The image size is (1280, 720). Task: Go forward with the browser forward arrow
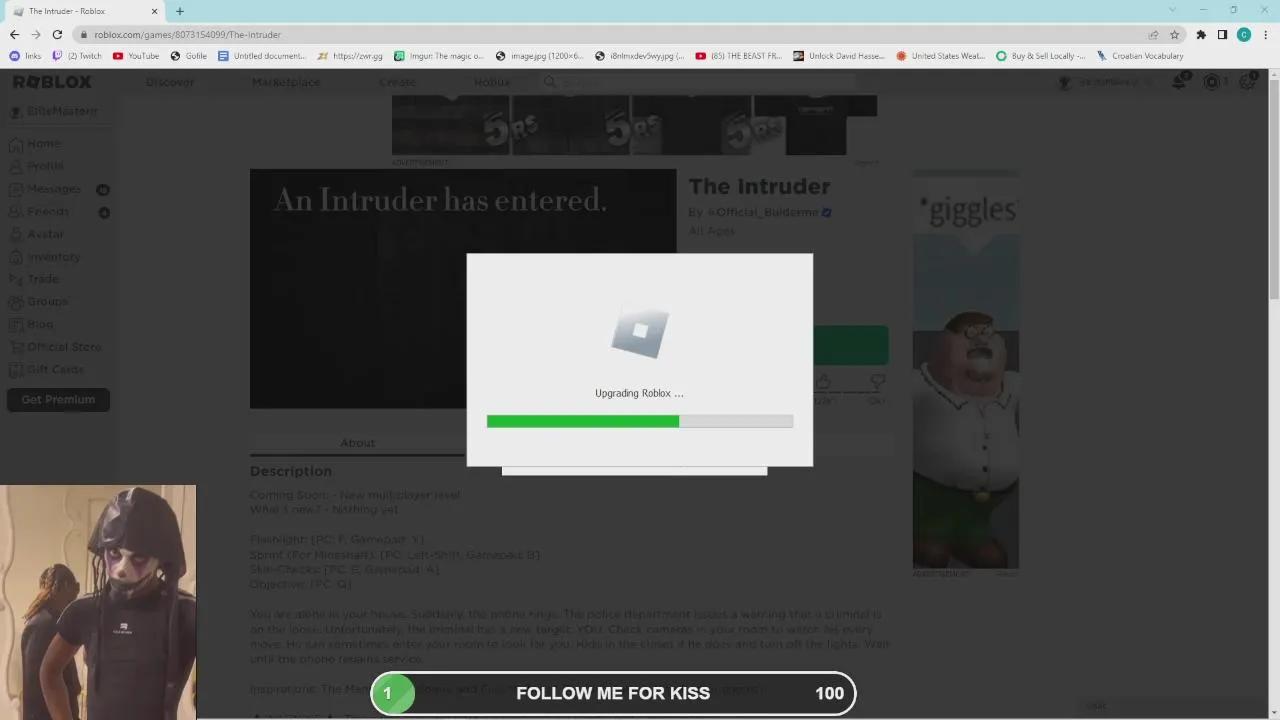tap(35, 34)
